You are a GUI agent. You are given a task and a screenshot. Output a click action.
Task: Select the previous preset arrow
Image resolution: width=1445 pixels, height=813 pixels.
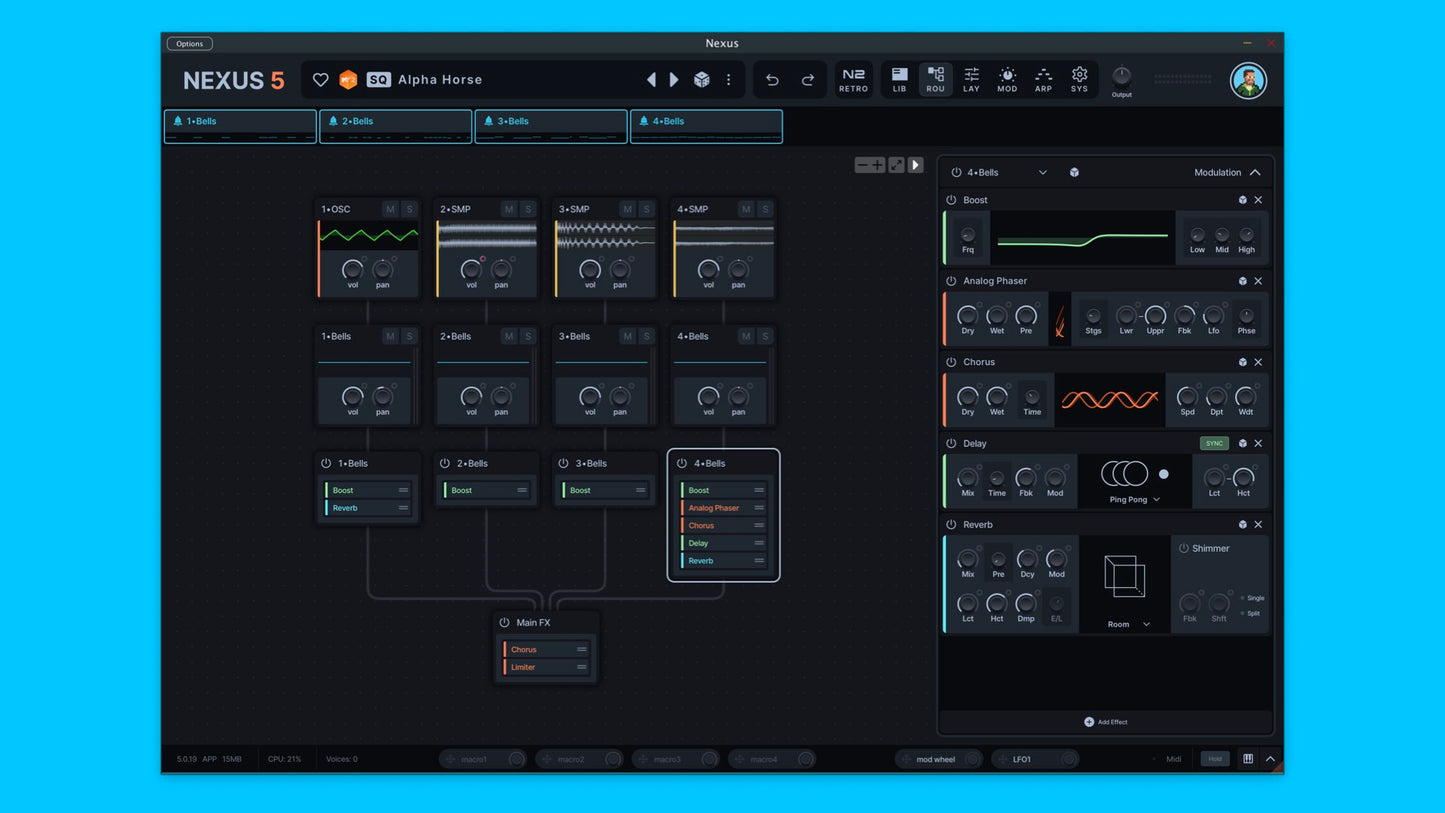tap(651, 80)
